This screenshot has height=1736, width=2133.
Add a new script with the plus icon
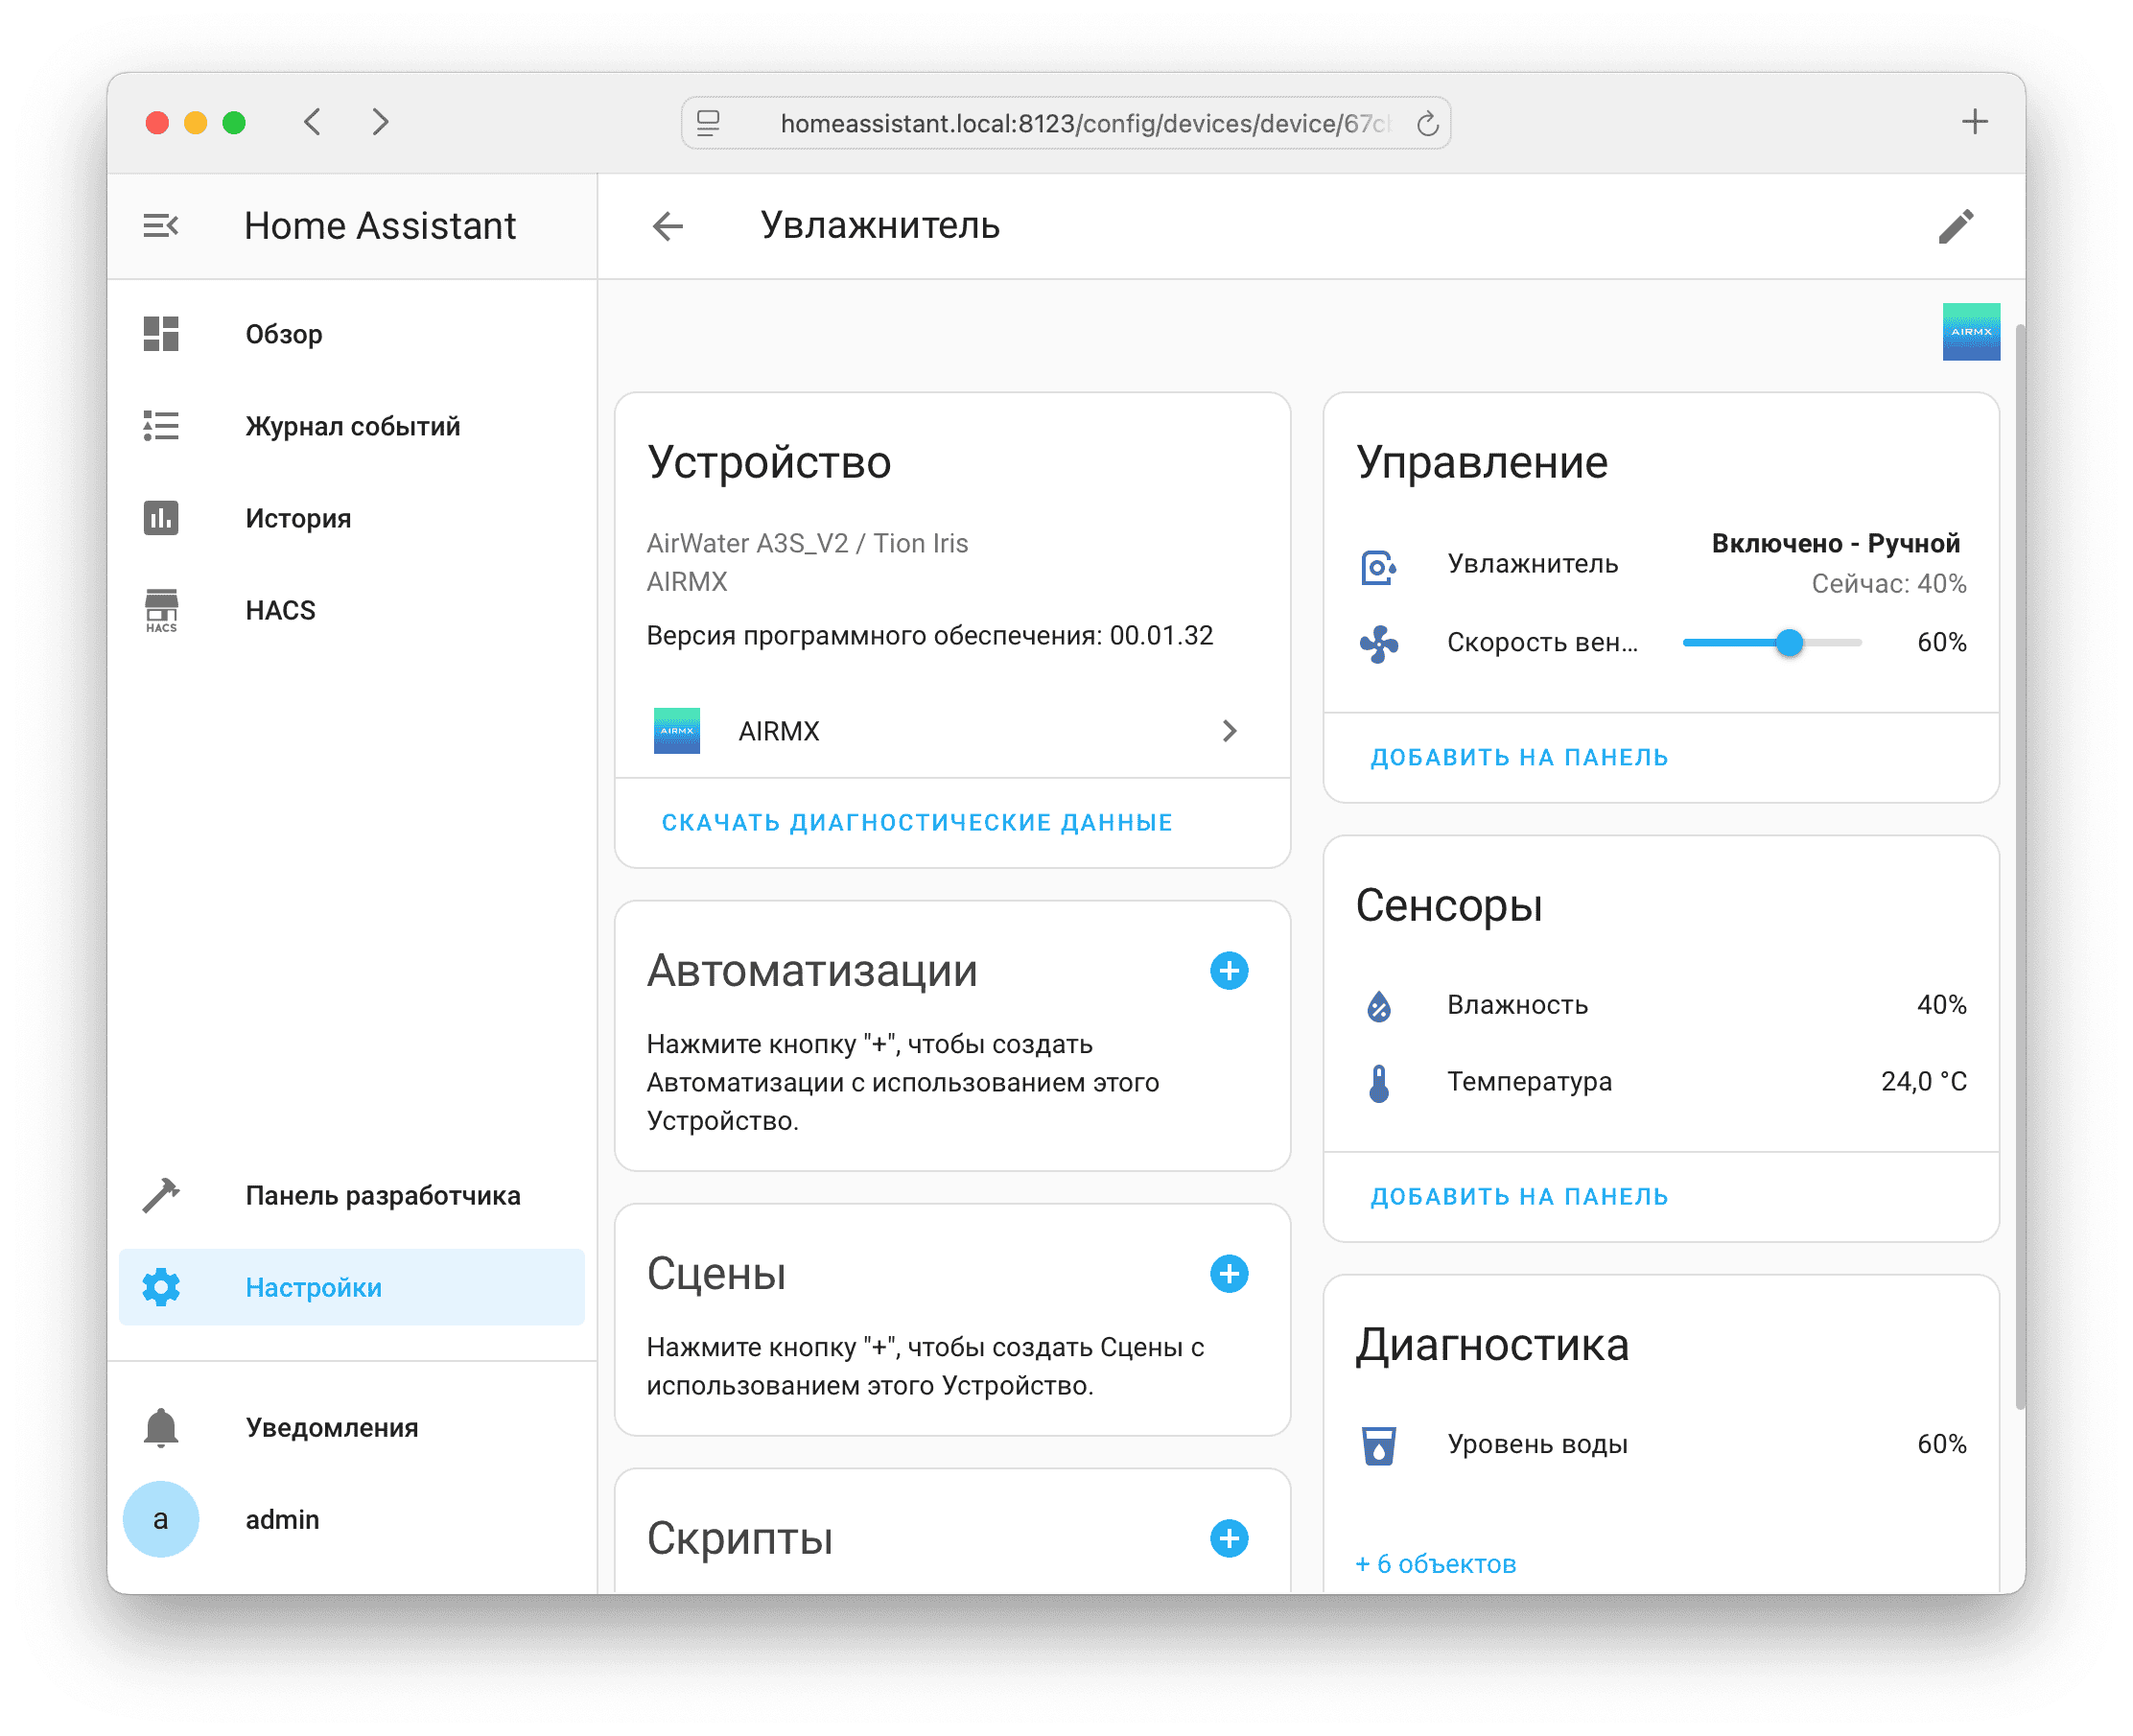point(1228,1538)
